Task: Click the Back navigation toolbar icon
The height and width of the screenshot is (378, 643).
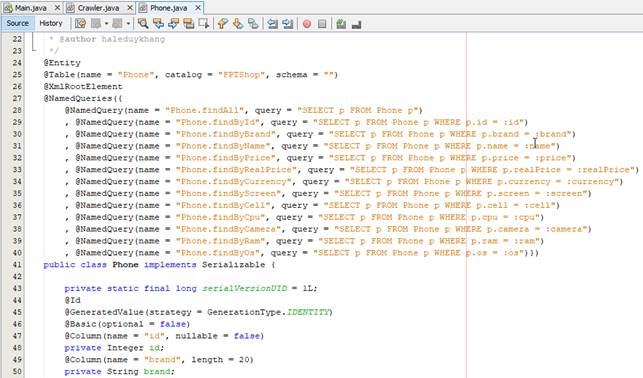Action: tap(96, 24)
